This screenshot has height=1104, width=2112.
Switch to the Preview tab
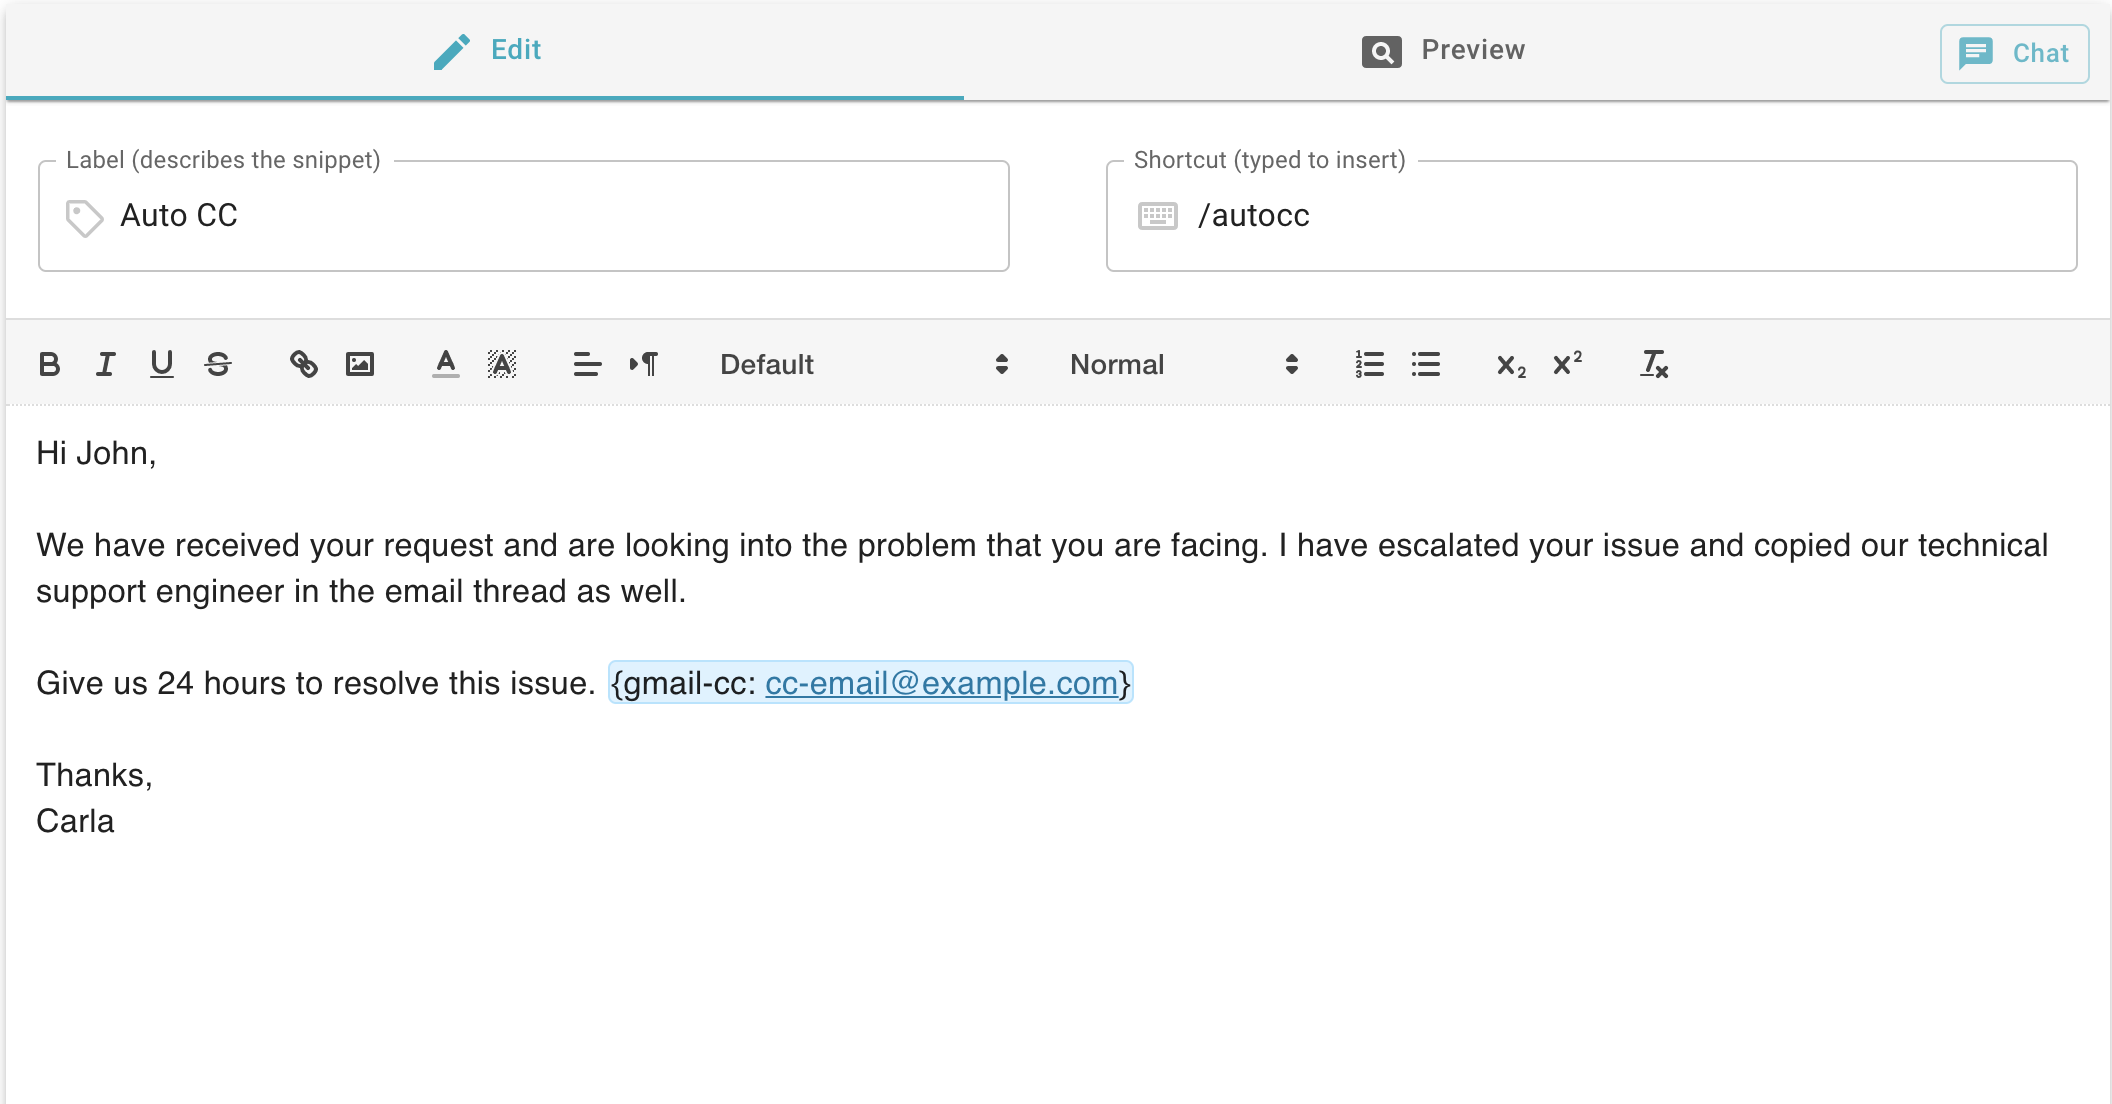point(1444,50)
